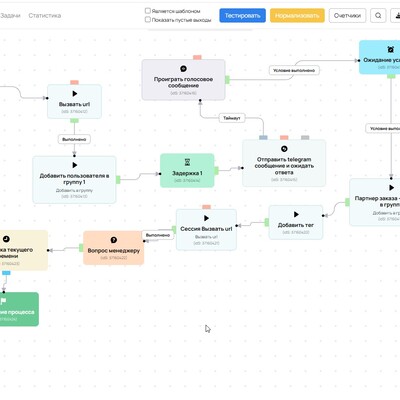Screen dimensions: 400x400
Task: Click the play icon on Добавить тег node
Action: point(296,214)
